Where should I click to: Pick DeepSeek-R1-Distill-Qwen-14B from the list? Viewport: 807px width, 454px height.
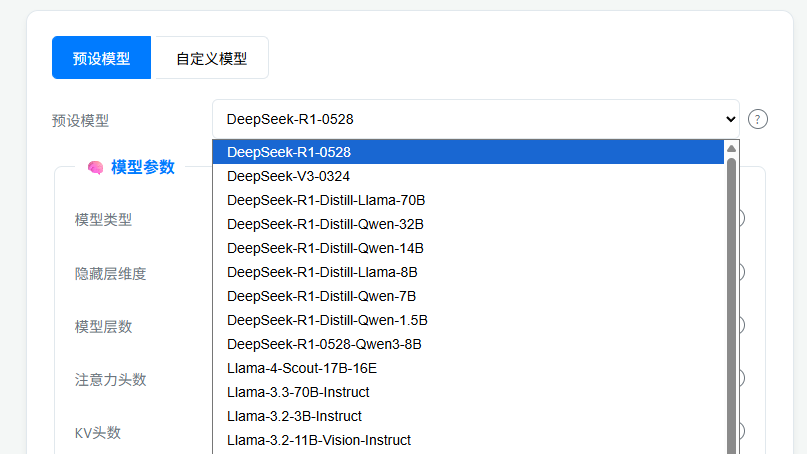click(x=468, y=248)
